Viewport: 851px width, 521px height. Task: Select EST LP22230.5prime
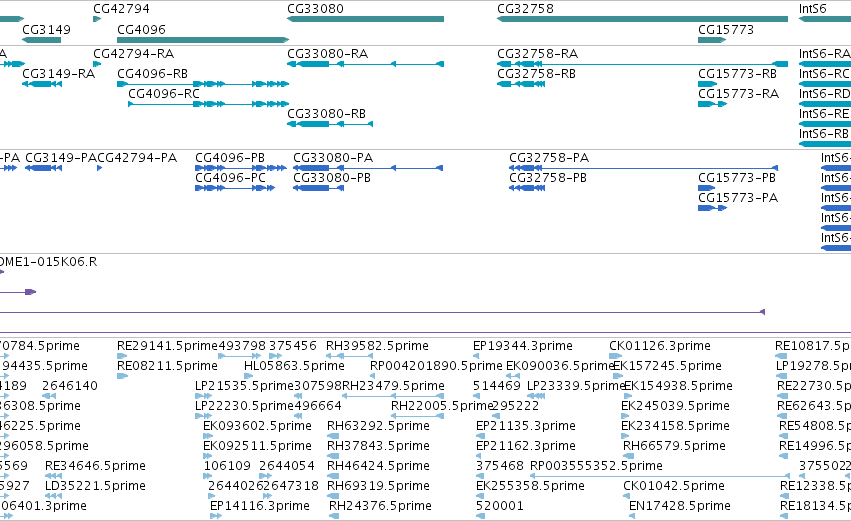point(244,406)
